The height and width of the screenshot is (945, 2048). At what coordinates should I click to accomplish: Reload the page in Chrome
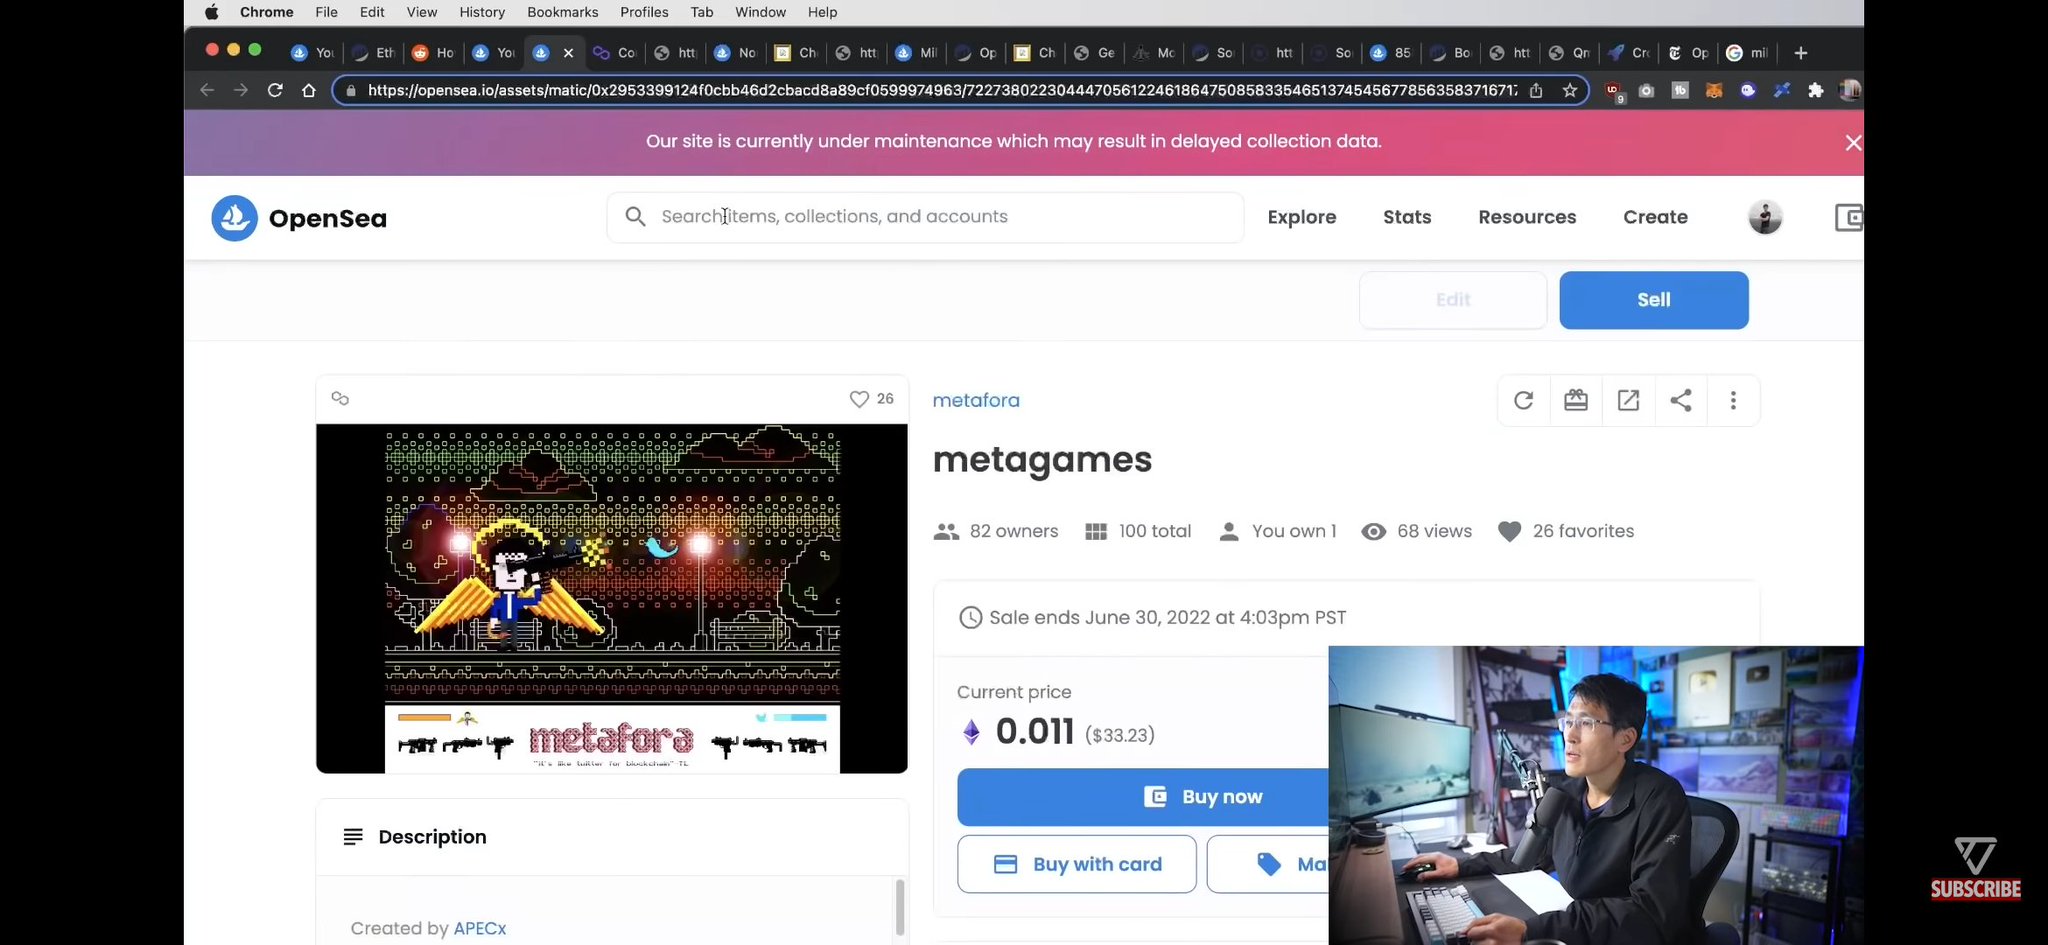click(275, 90)
